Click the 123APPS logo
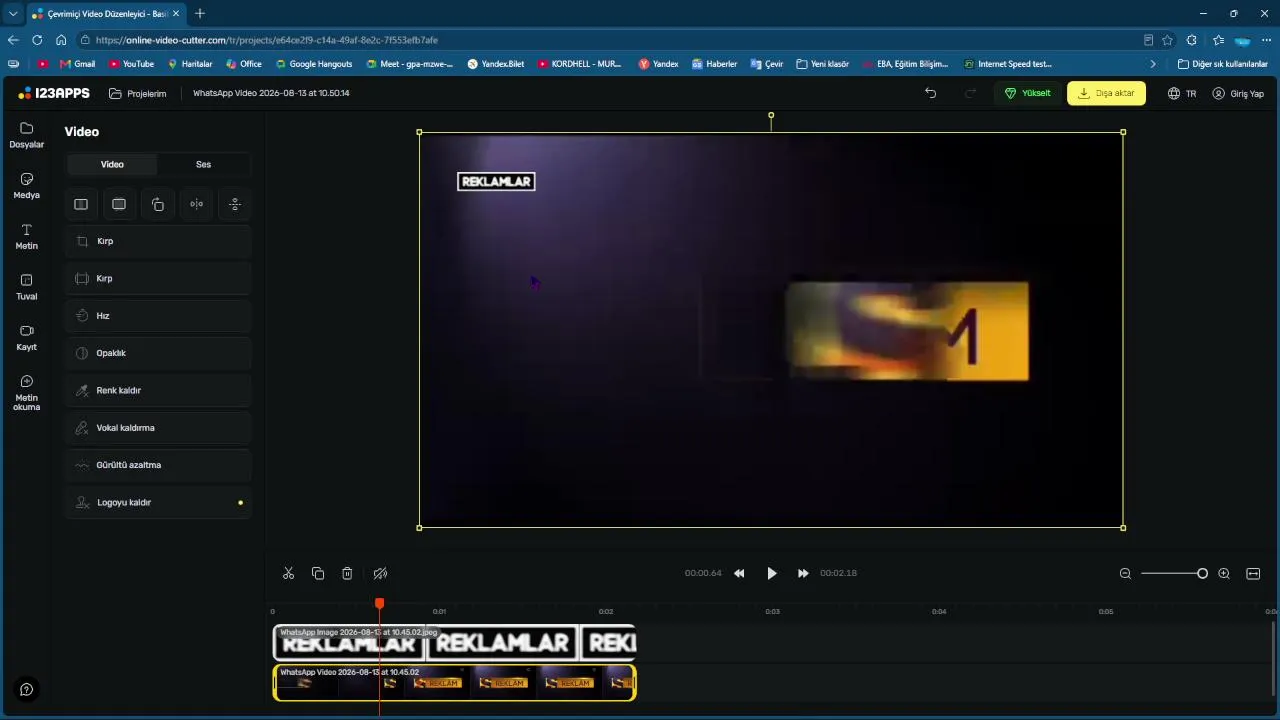Screen dimensions: 1280x720 (54, 93)
